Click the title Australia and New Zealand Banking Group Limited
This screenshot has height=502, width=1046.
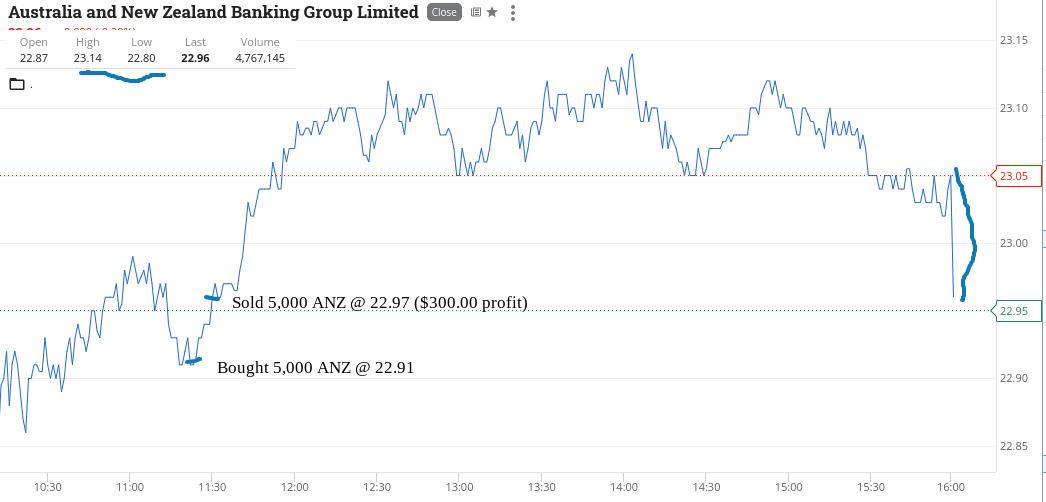213,12
